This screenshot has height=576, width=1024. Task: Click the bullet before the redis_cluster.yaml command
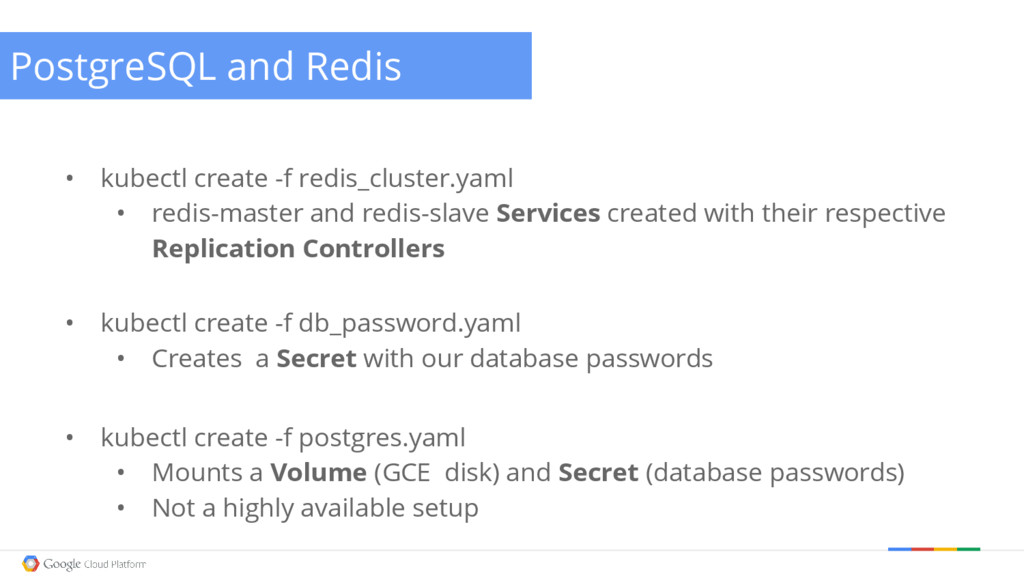70,179
